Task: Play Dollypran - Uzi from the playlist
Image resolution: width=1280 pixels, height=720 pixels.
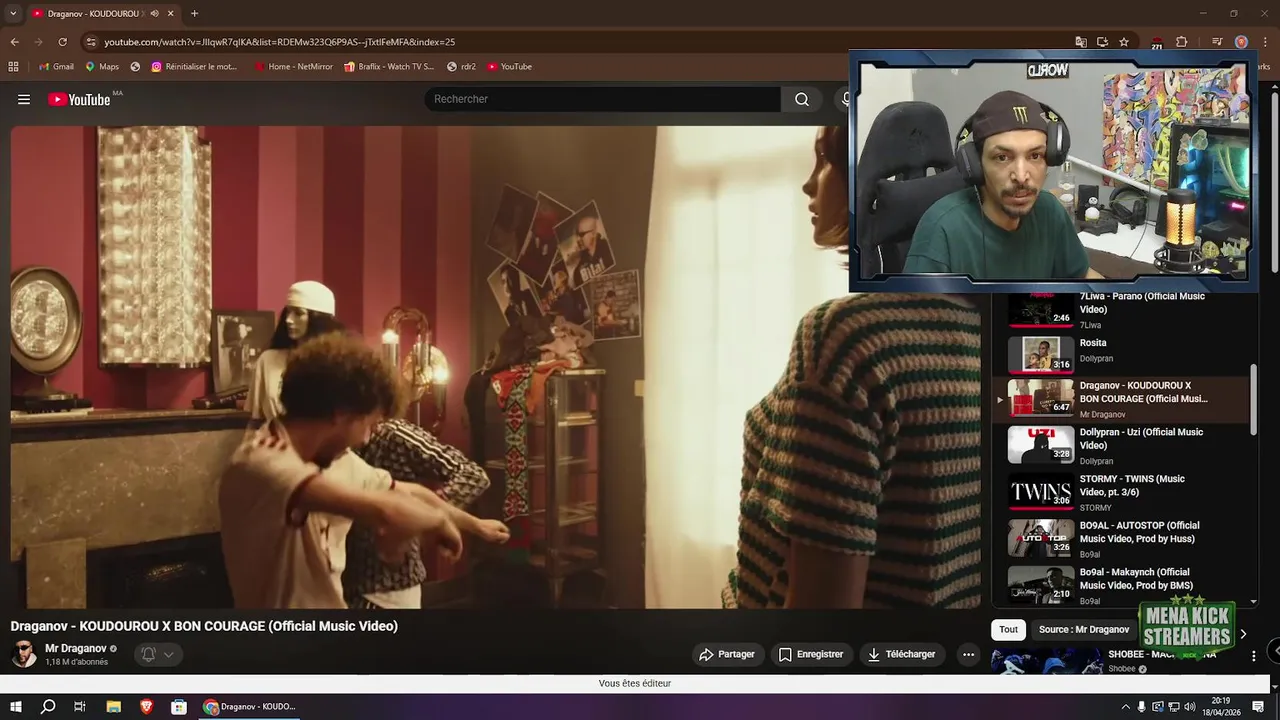Action: point(1122,446)
